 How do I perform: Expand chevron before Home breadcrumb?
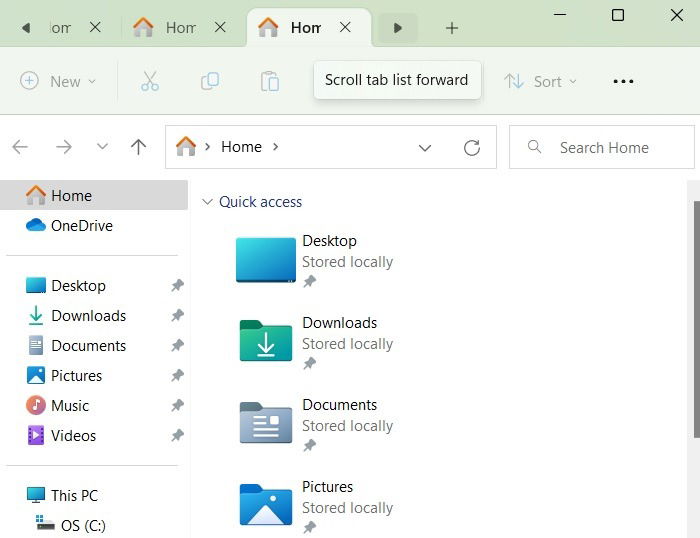[208, 146]
